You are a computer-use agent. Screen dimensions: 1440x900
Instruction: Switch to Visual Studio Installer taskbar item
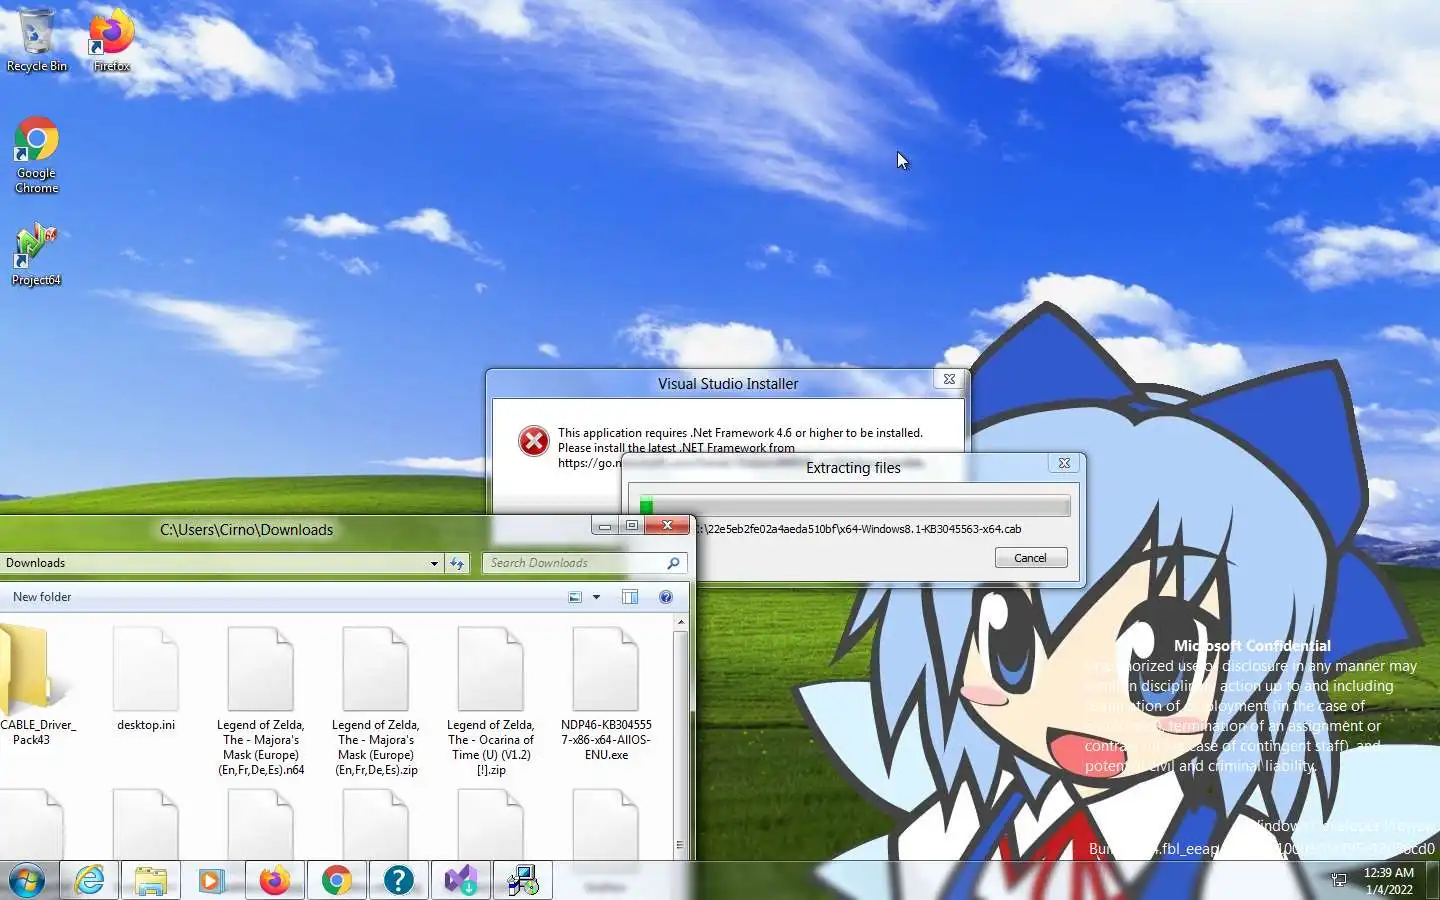pos(460,881)
